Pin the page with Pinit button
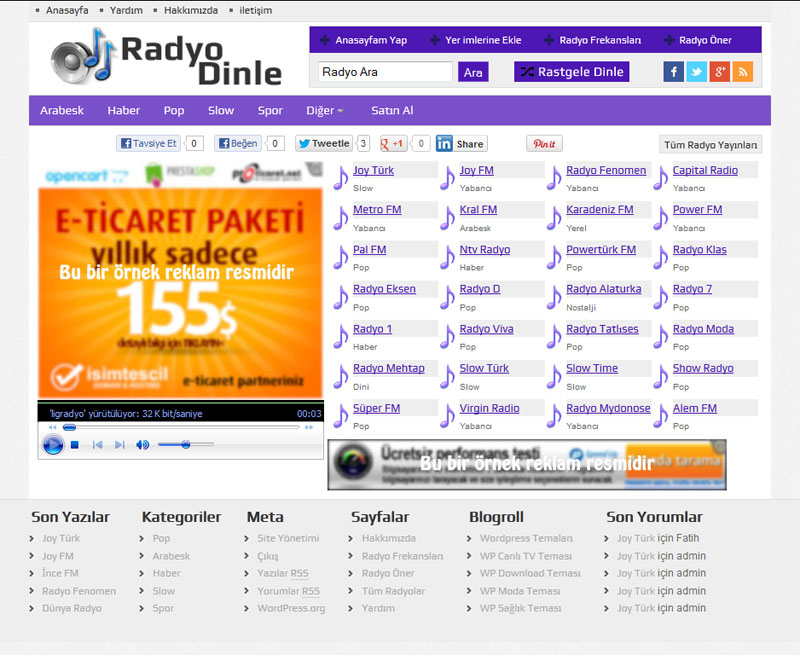Viewport: 800px width, 655px height. (544, 144)
